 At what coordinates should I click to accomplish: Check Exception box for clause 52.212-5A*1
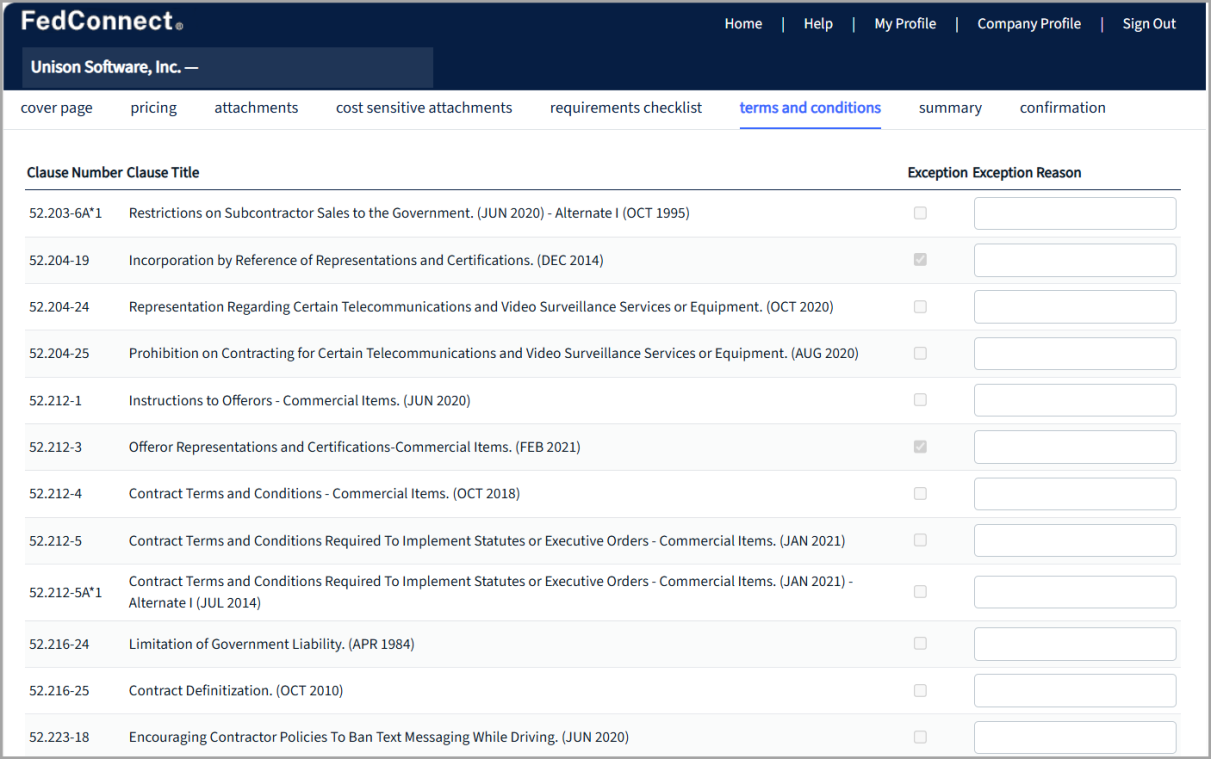point(920,592)
